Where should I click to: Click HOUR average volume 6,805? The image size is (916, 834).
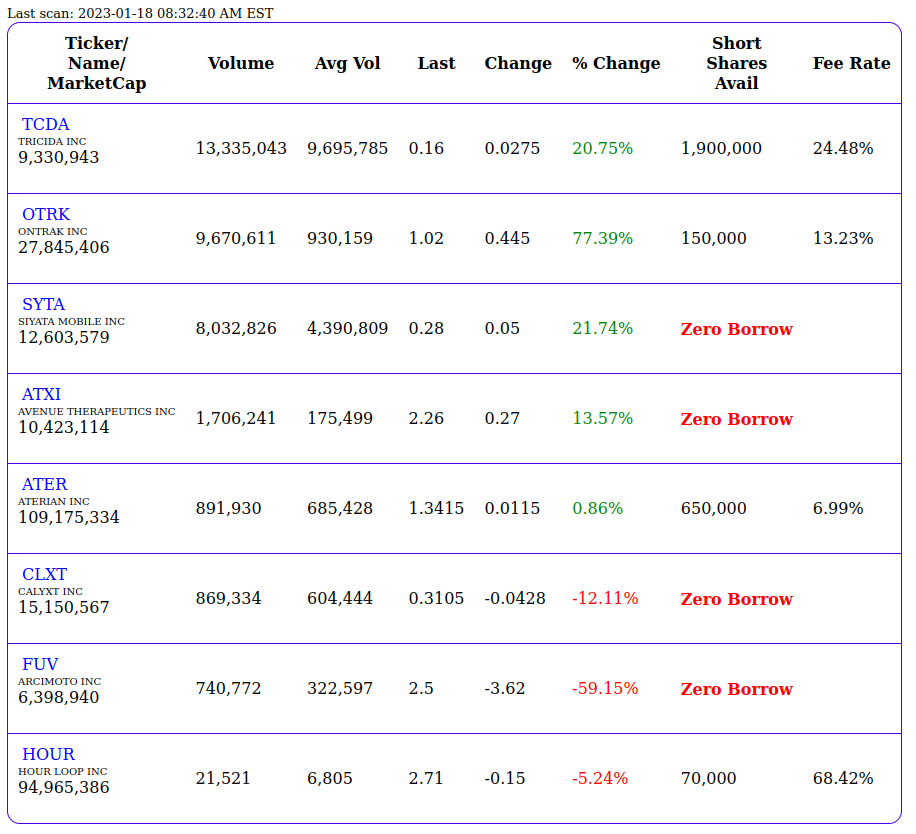pyautogui.click(x=330, y=778)
